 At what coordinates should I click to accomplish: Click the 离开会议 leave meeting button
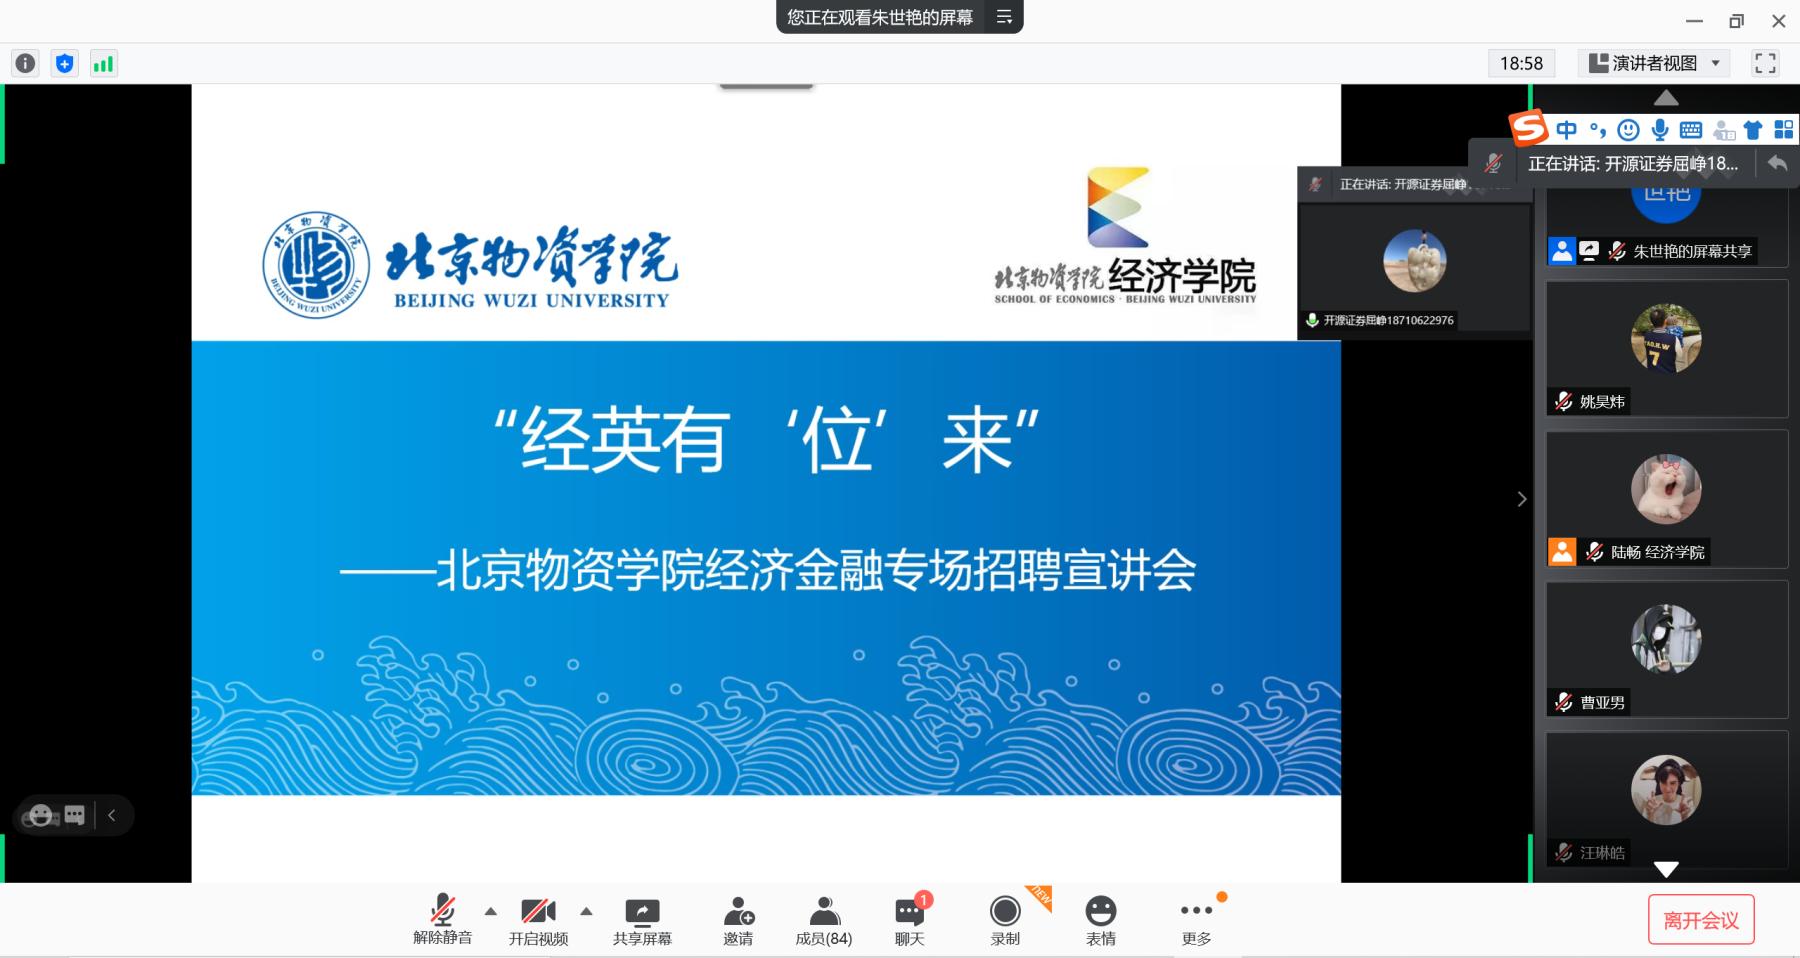coord(1700,920)
